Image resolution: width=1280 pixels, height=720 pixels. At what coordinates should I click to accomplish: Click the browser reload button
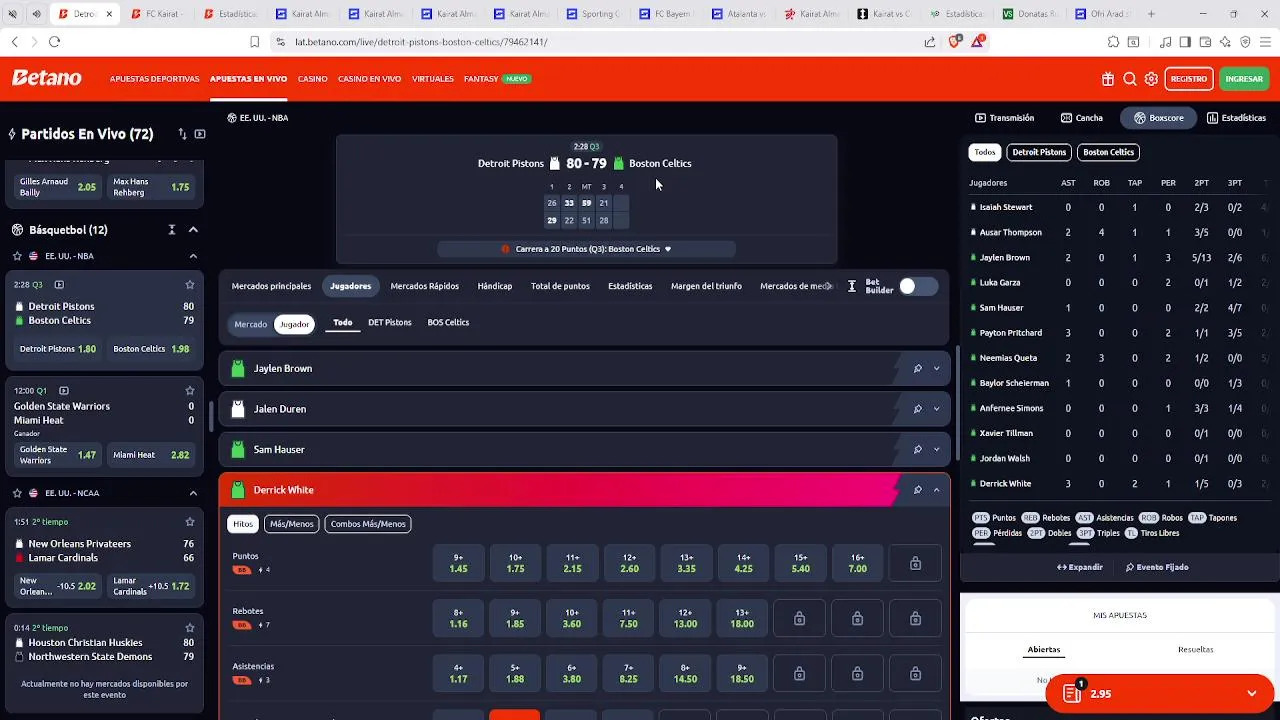(54, 42)
